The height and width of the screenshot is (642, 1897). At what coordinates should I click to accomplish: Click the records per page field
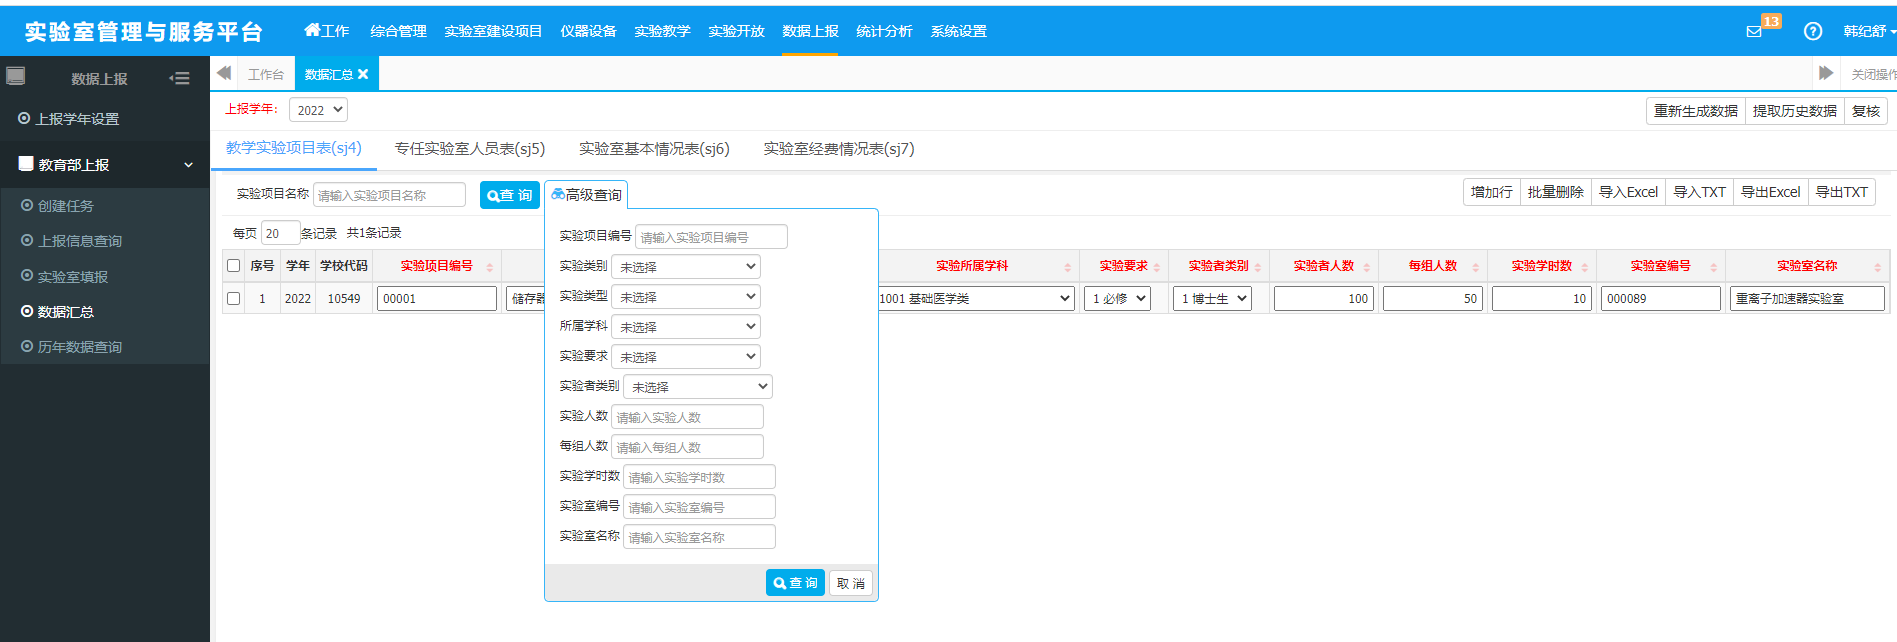[x=280, y=233]
